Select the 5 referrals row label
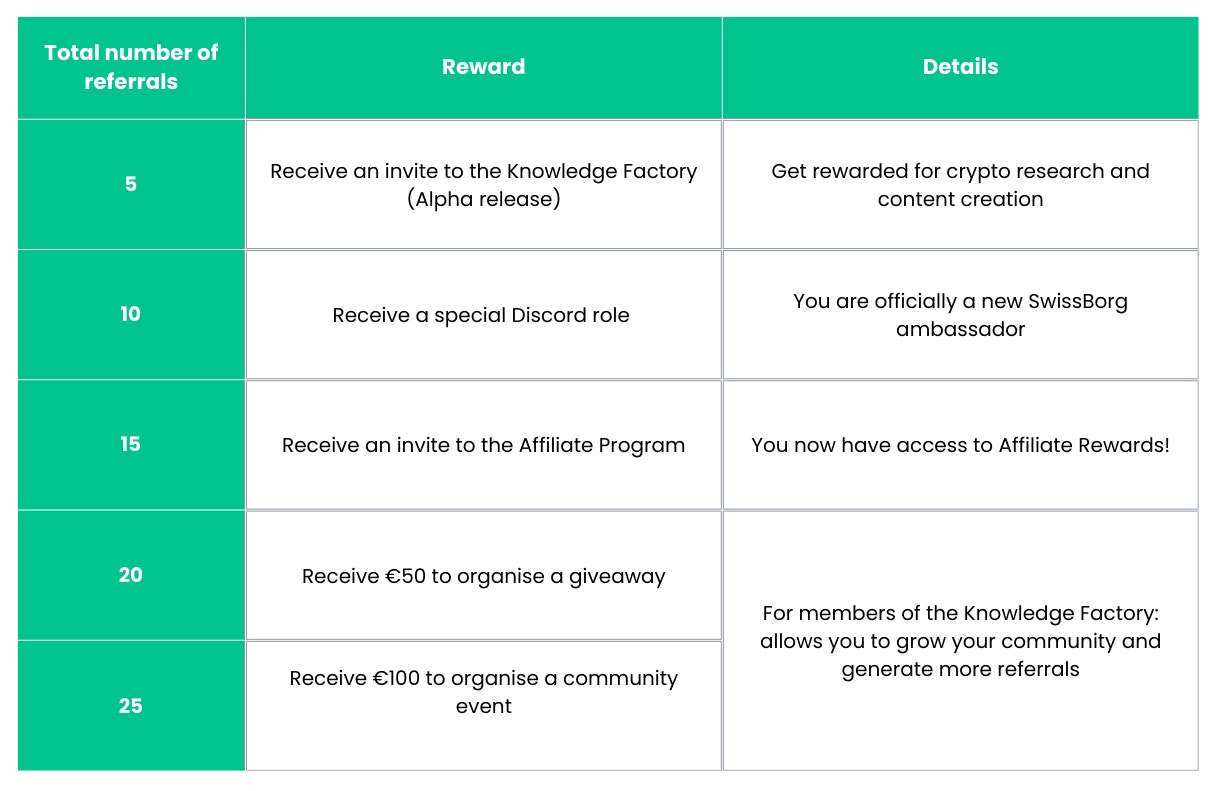1222x791 pixels. point(131,184)
